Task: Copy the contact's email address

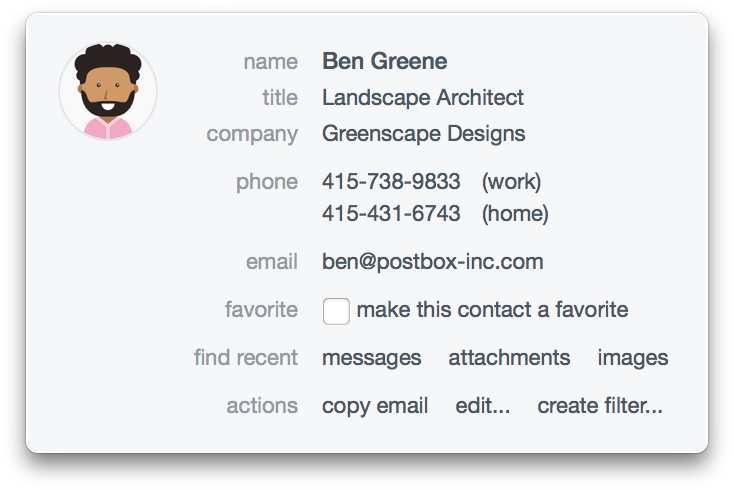Action: tap(375, 406)
